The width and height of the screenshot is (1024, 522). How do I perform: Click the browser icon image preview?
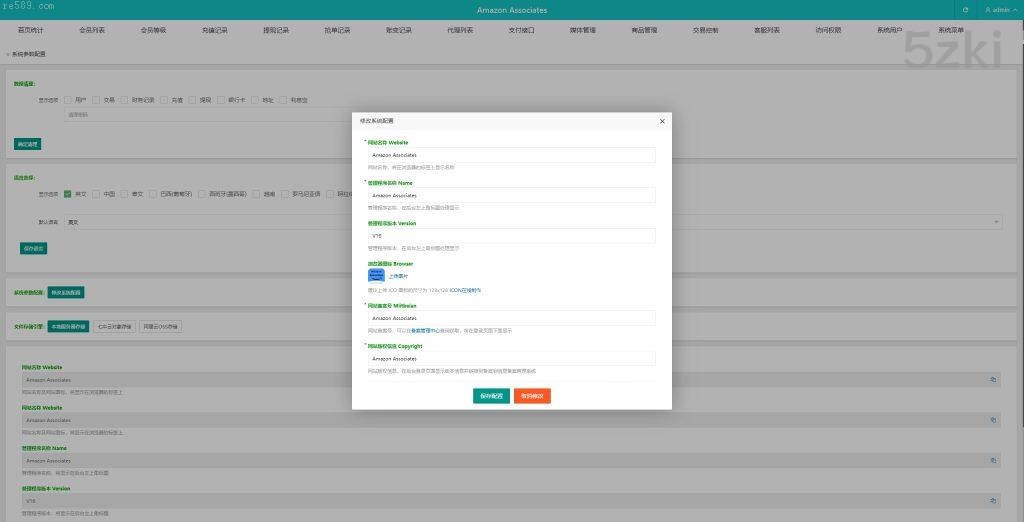[x=376, y=275]
